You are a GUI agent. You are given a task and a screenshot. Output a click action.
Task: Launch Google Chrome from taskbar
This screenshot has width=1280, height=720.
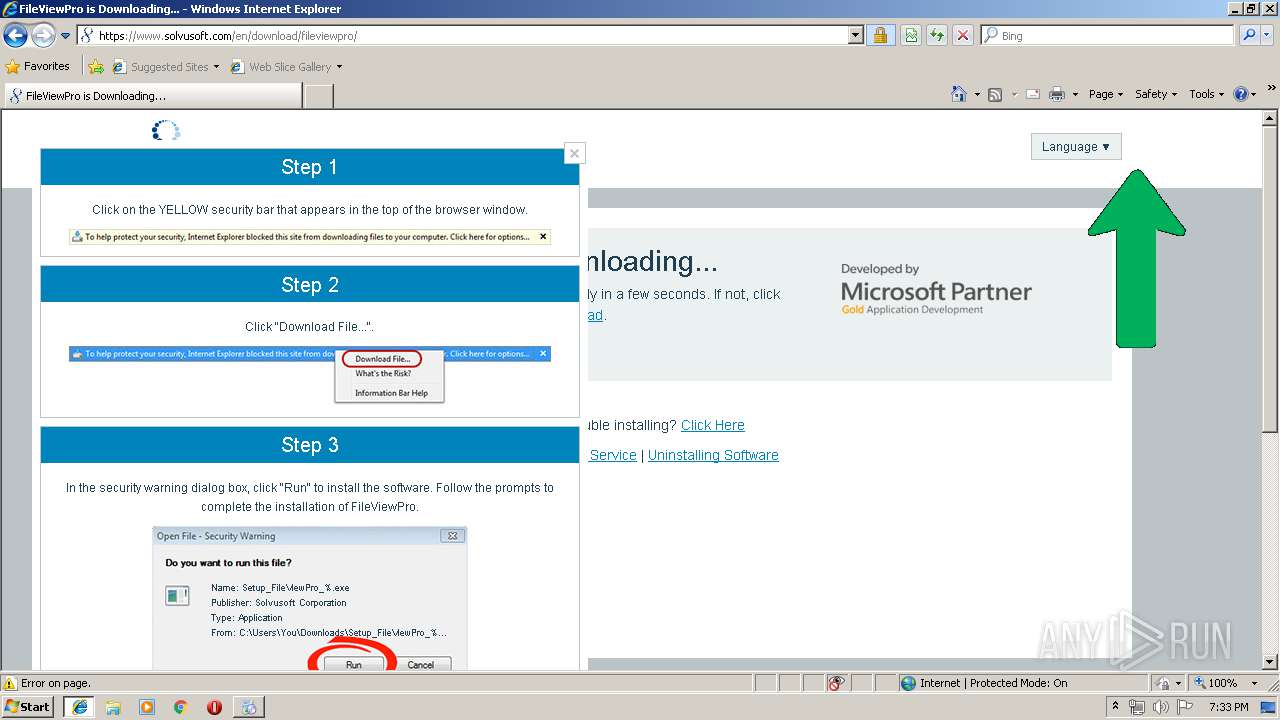coord(180,707)
